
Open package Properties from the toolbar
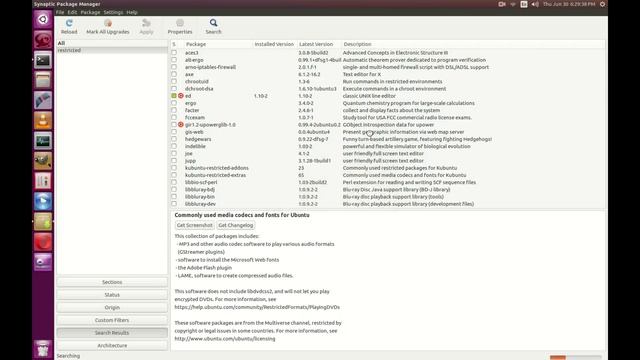coord(180,27)
